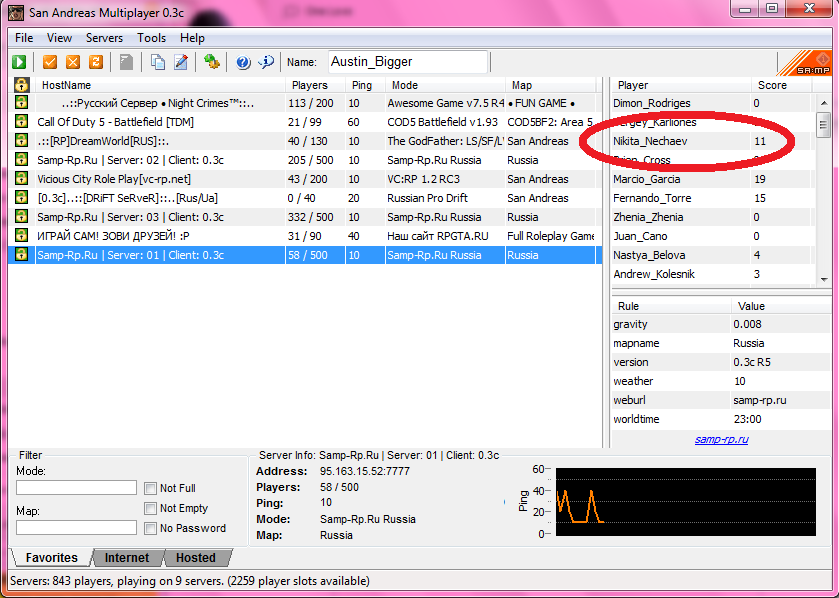Click the green Connect play icon
Image resolution: width=839 pixels, height=598 pixels.
(19, 62)
